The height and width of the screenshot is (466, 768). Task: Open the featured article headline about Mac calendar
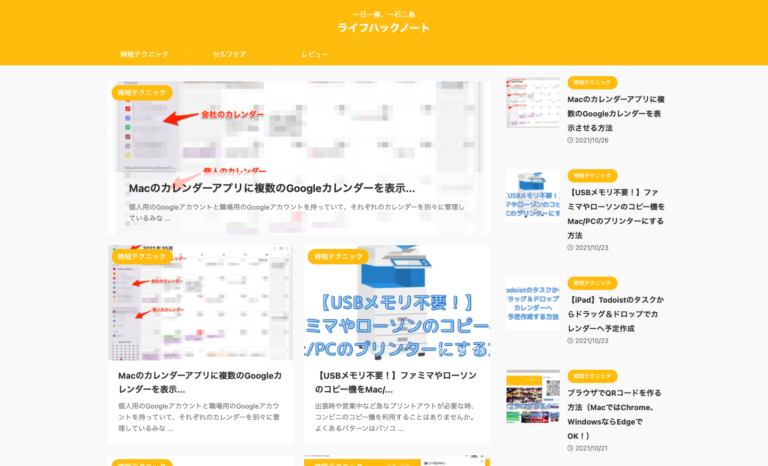(271, 187)
